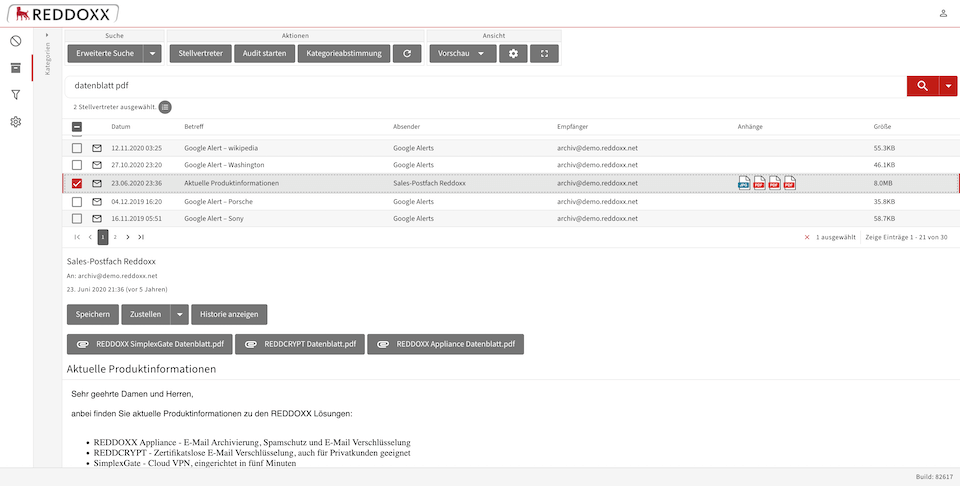
Task: Click the Stellvertreter button
Action: coord(200,53)
